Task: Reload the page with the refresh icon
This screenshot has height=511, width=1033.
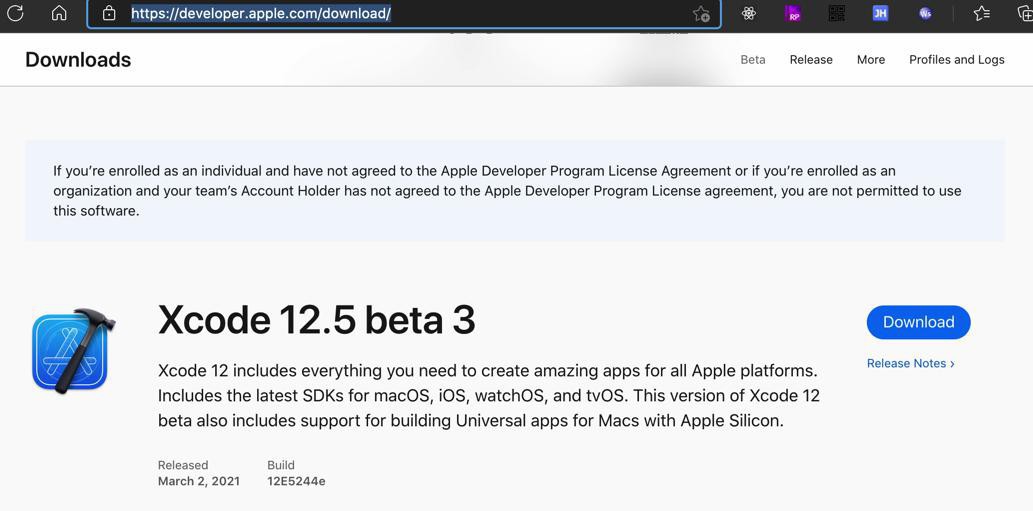Action: click(15, 13)
